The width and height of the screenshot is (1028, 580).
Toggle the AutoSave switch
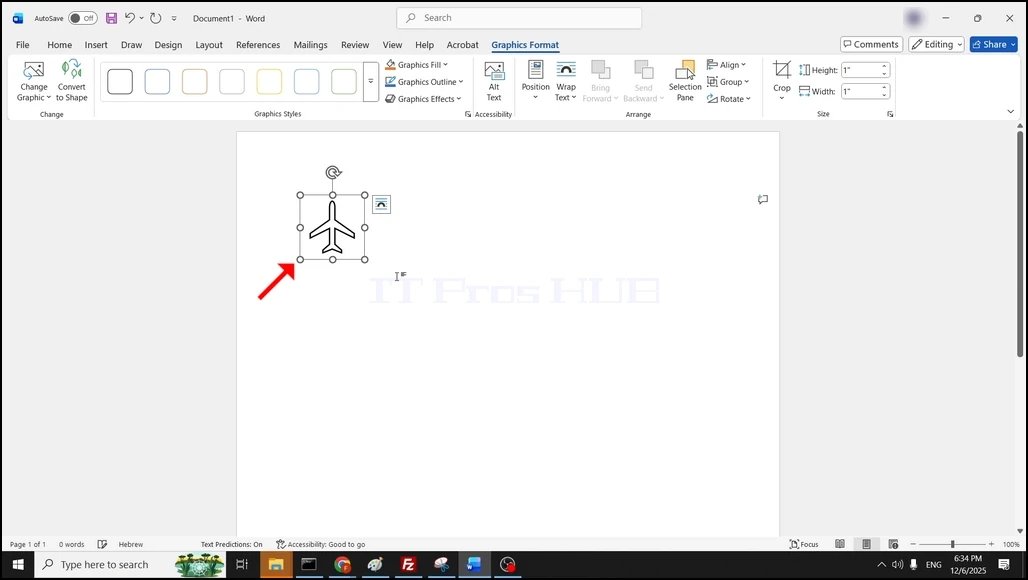click(83, 18)
